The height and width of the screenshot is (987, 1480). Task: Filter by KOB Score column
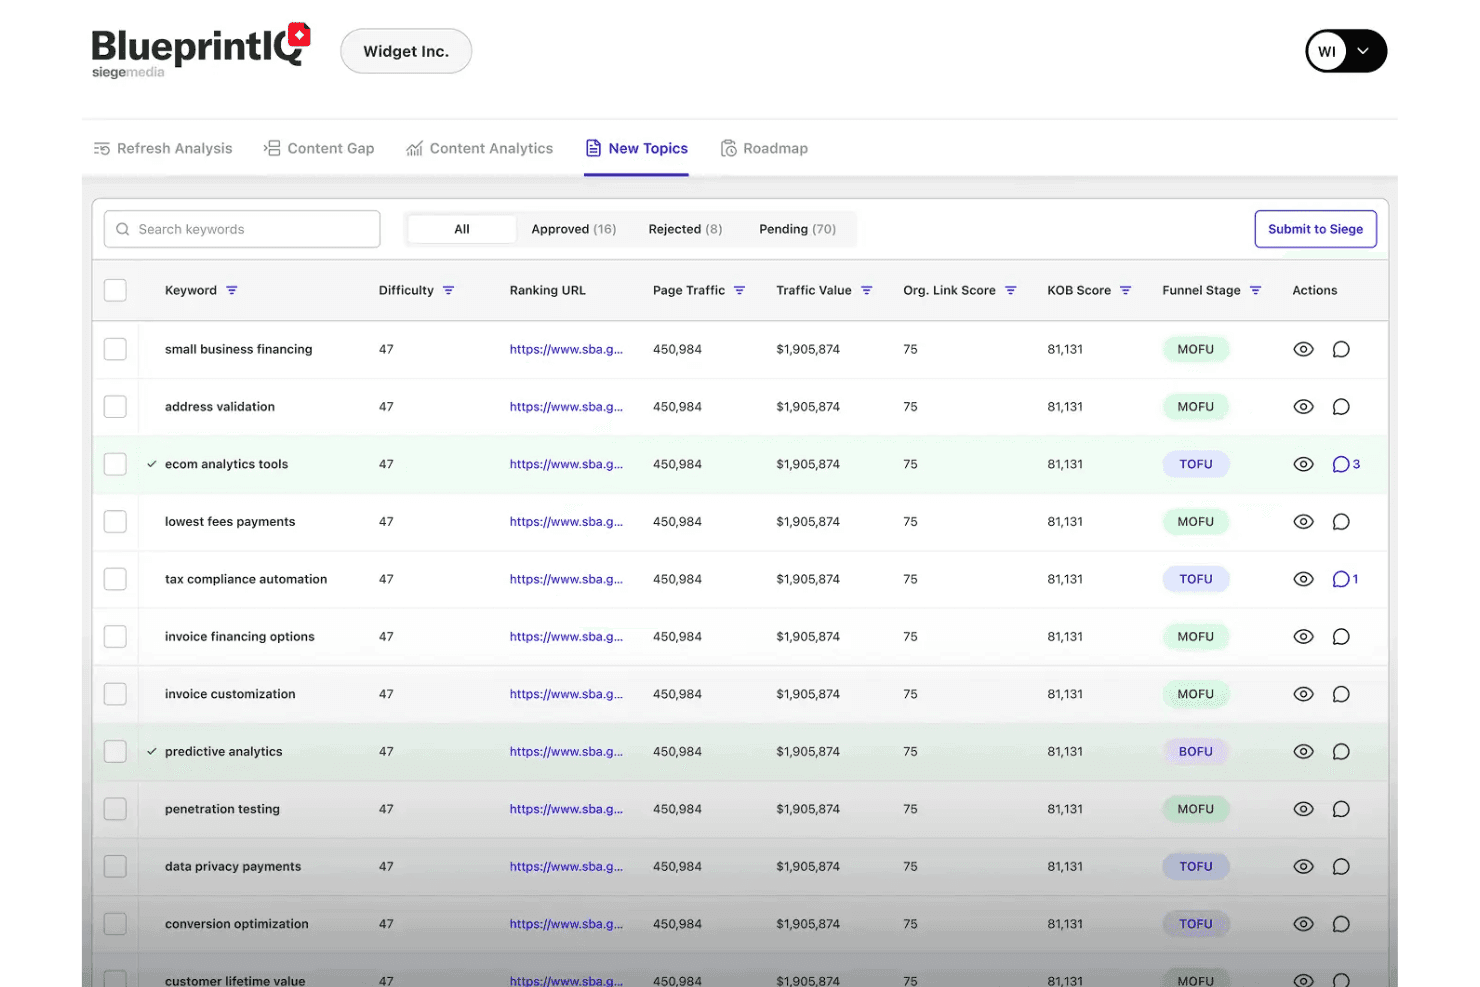point(1126,290)
